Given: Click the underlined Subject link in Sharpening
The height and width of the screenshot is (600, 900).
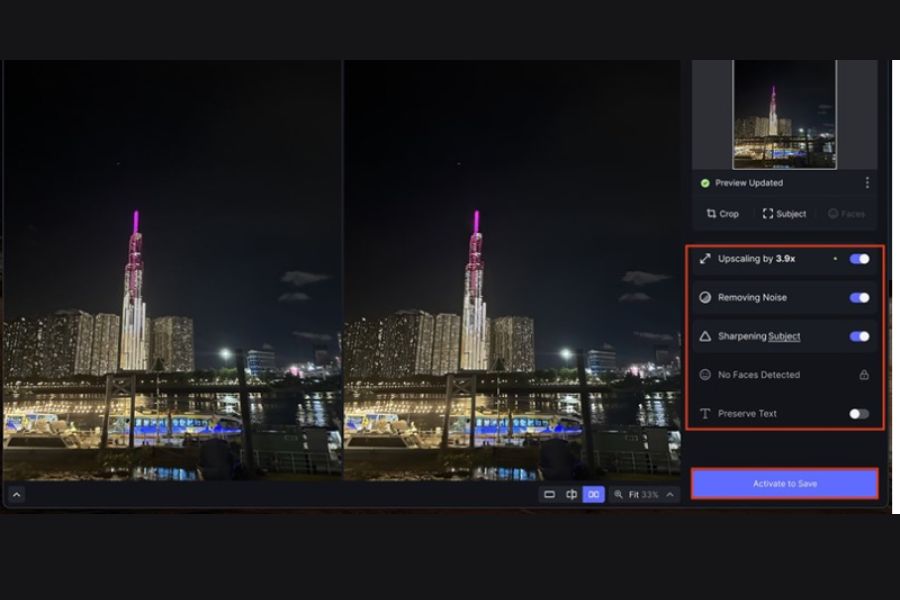Looking at the screenshot, I should coord(784,337).
